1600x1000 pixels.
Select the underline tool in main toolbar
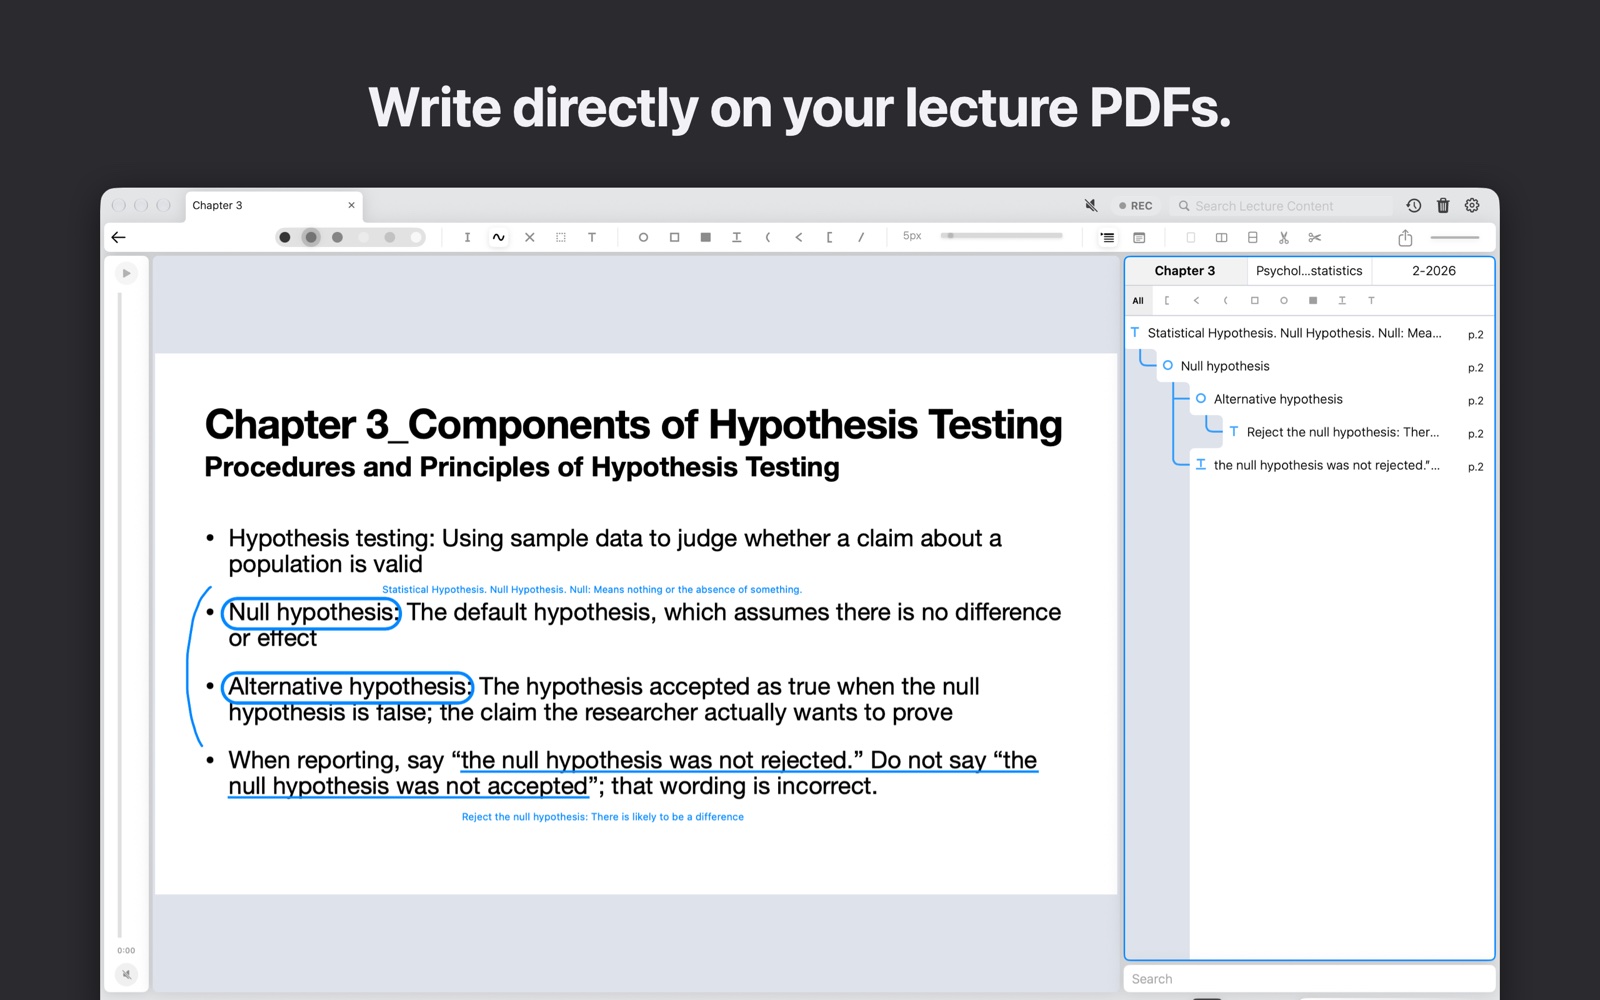coord(737,237)
